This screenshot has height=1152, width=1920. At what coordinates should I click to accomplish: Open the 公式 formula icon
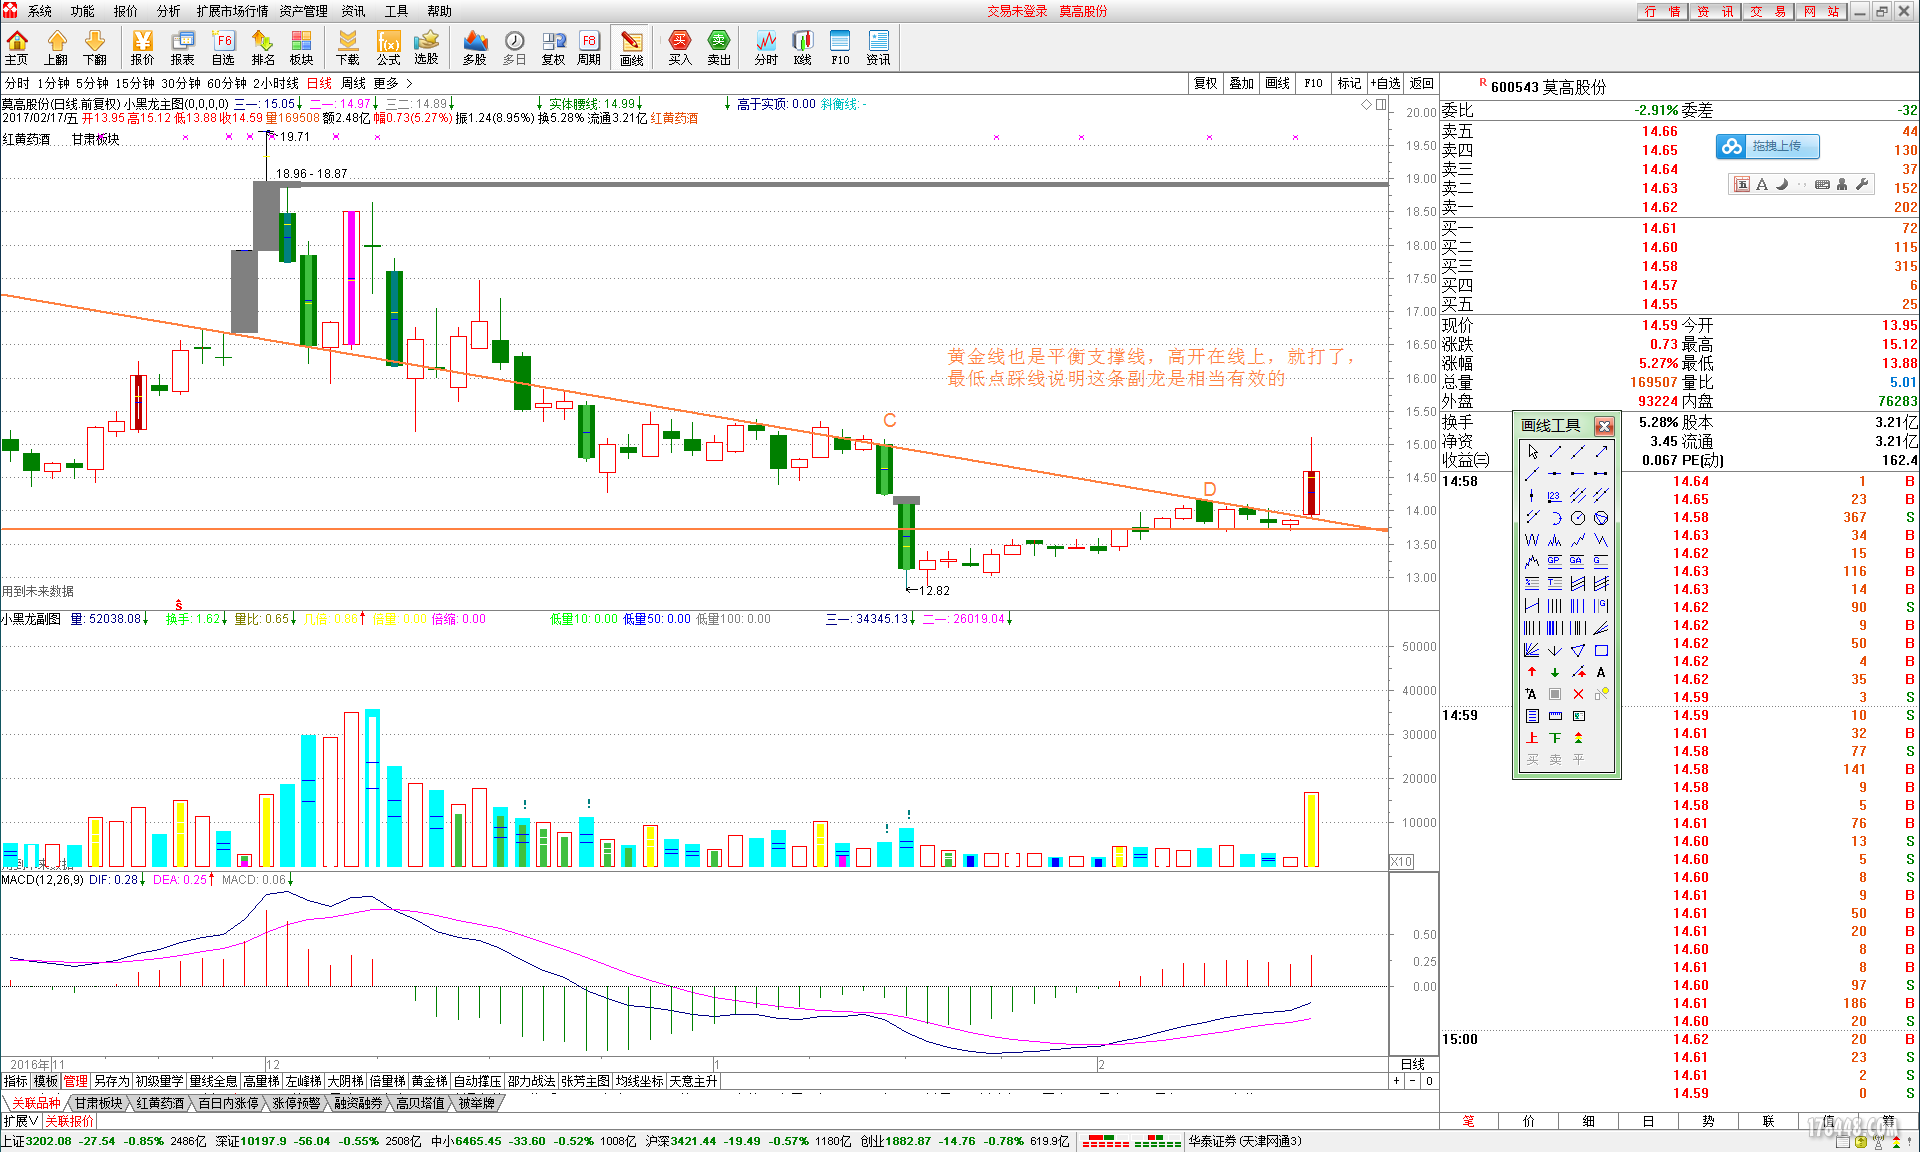[388, 48]
